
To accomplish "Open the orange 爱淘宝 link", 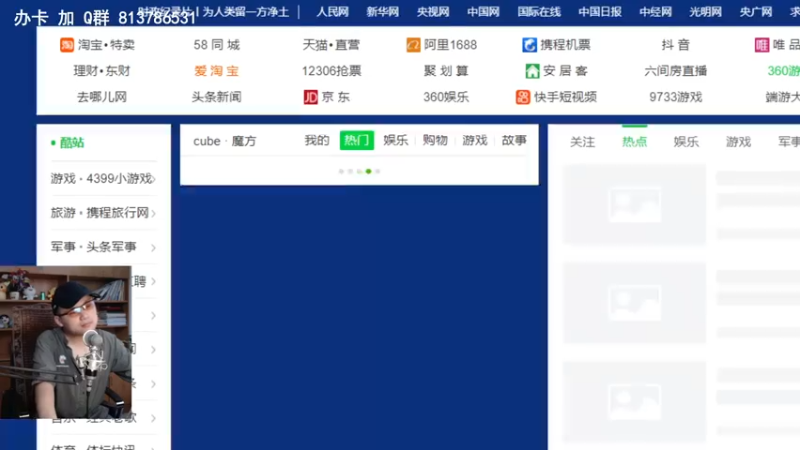I will [216, 71].
